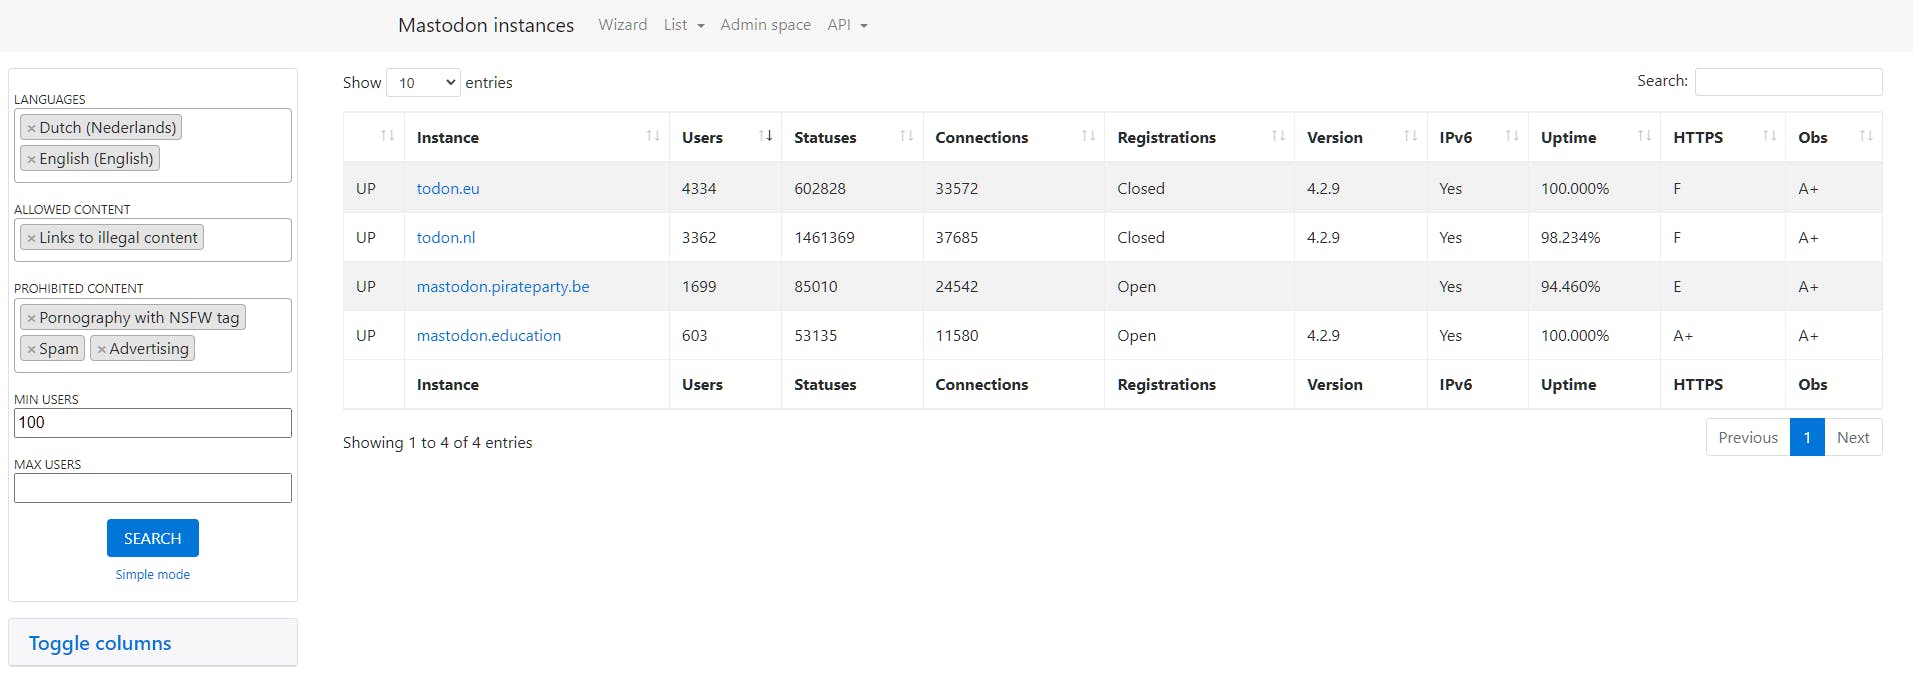Remove the Dutch (Nederlands) language tag
1913x675 pixels.
click(32, 128)
